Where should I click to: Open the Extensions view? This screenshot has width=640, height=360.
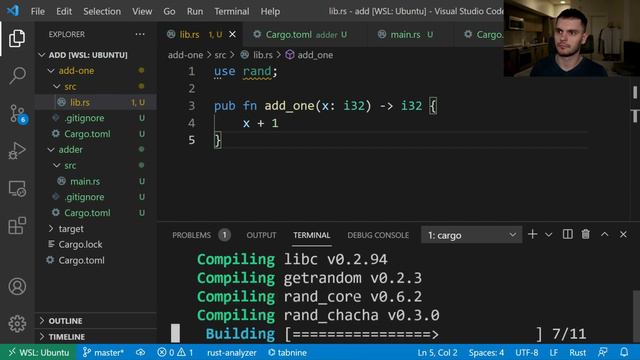pyautogui.click(x=17, y=226)
